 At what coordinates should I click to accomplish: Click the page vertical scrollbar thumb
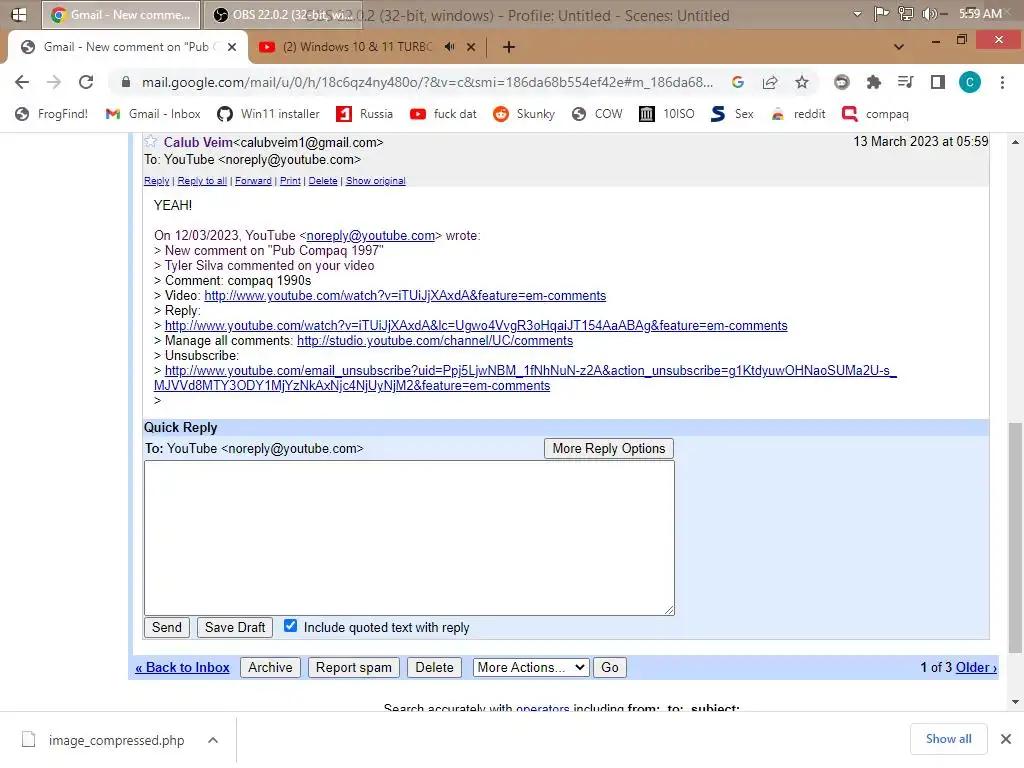coord(1015,537)
